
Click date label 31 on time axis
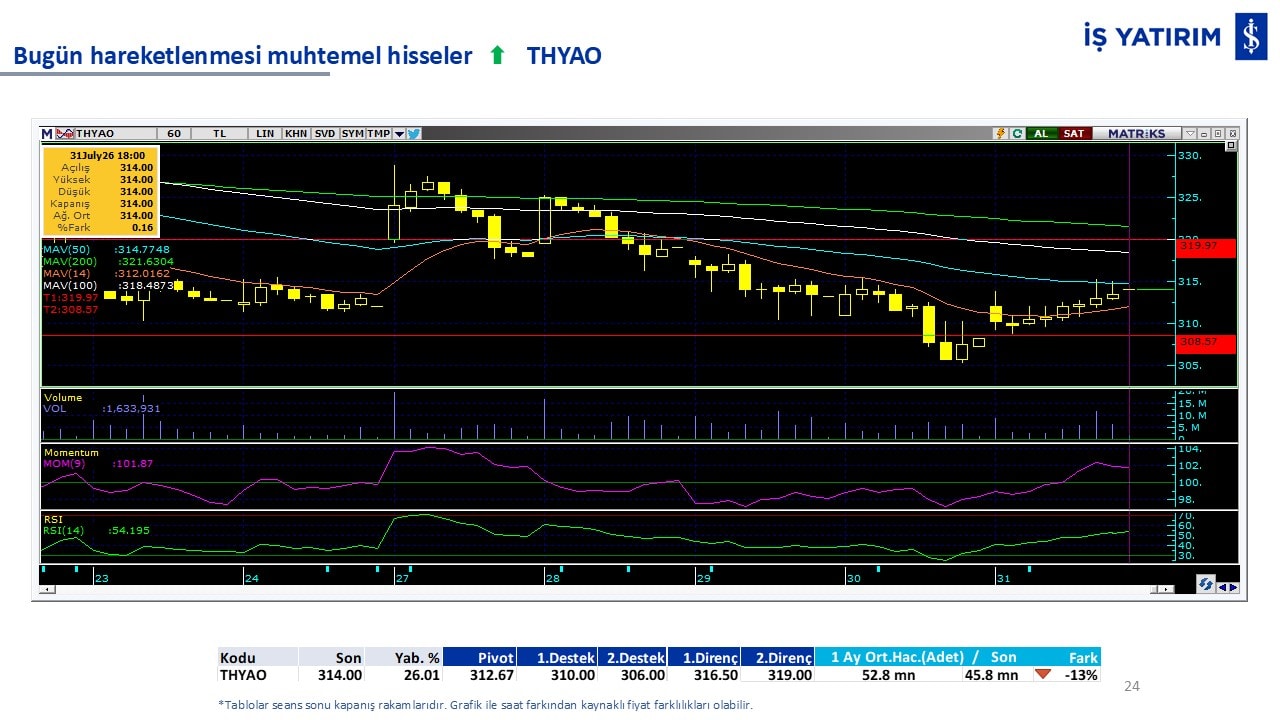point(1003,578)
